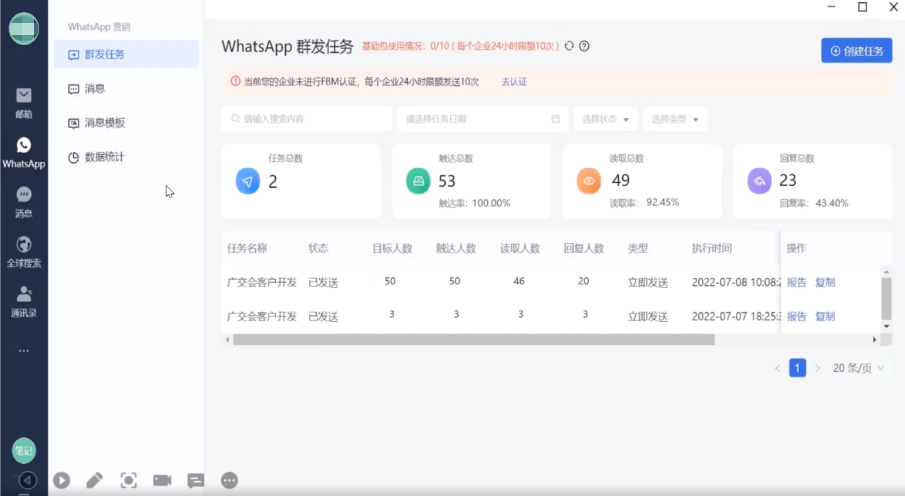The image size is (905, 496).
Task: Click the 已发送 status in first row
Action: (323, 282)
